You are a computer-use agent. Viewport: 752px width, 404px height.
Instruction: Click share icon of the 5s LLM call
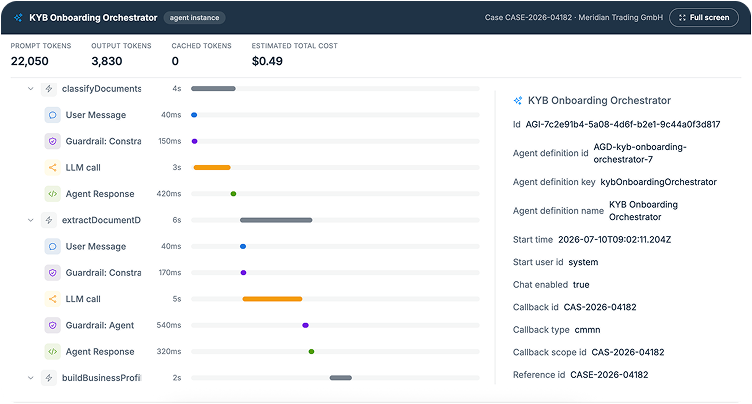pyautogui.click(x=53, y=299)
